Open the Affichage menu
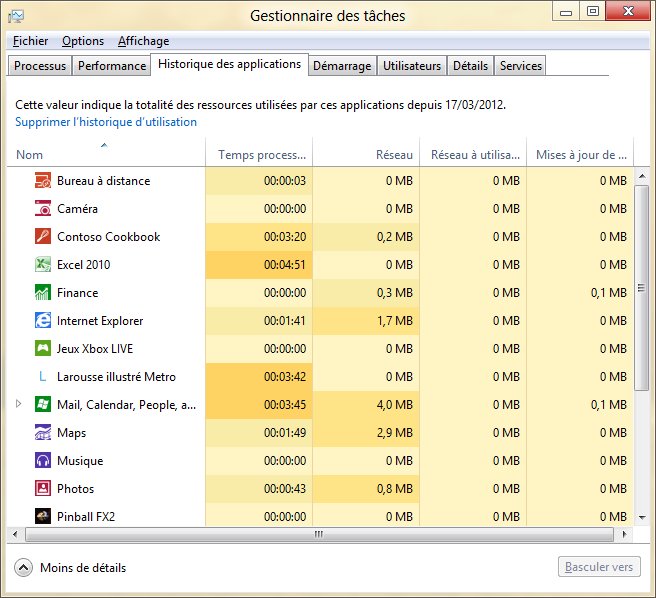The width and height of the screenshot is (656, 598). [143, 41]
